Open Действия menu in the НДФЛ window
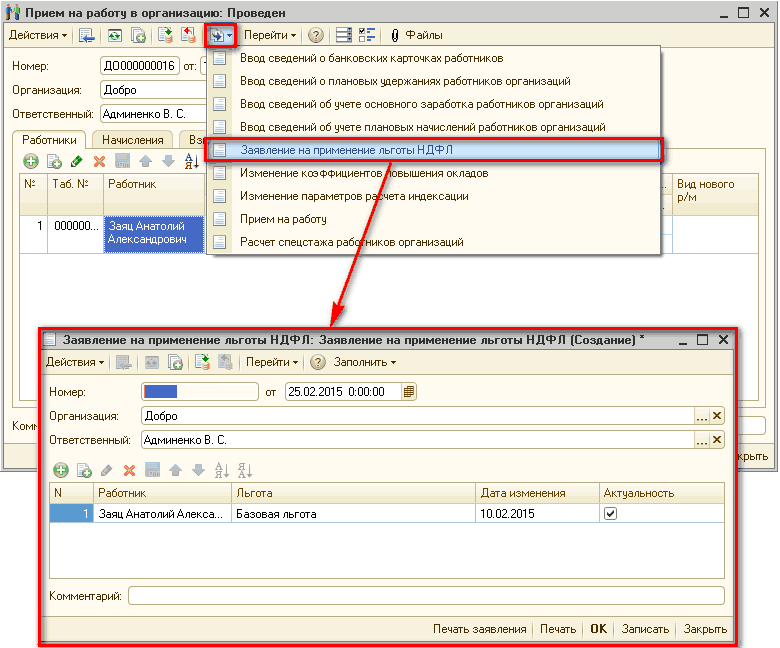Image resolution: width=780 pixels, height=648 pixels. pos(76,362)
